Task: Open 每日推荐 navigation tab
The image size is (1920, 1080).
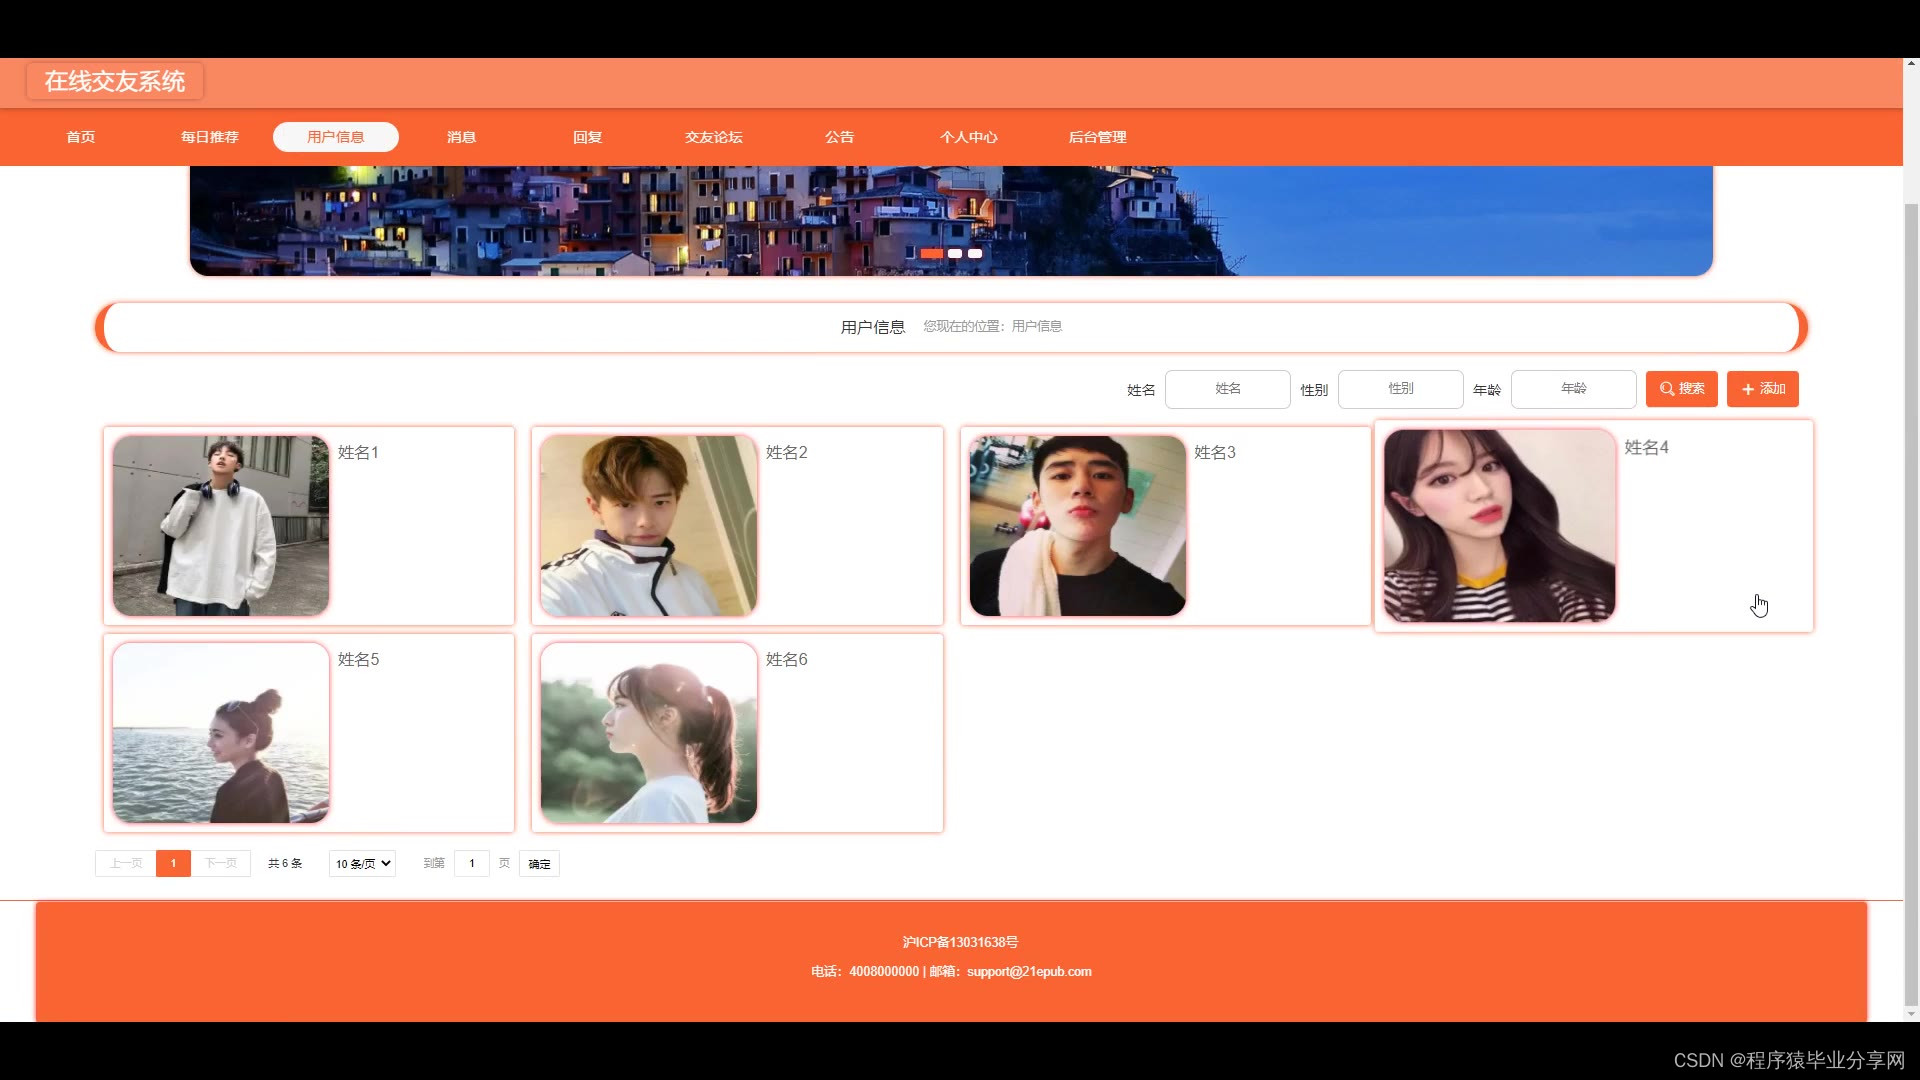Action: (209, 137)
